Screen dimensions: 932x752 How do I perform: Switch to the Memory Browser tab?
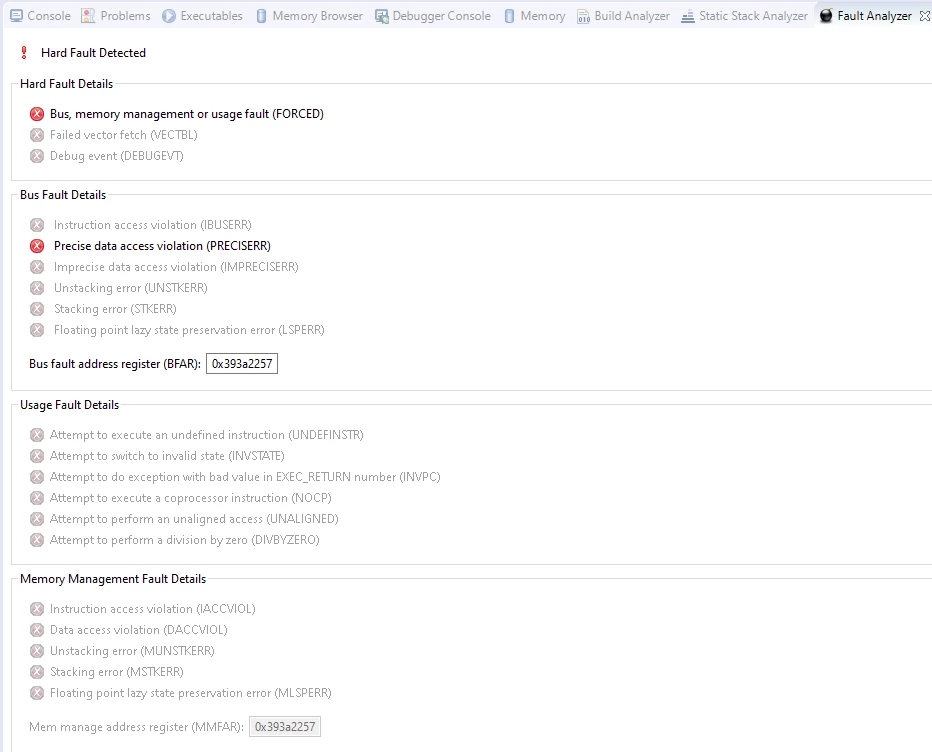(x=309, y=16)
